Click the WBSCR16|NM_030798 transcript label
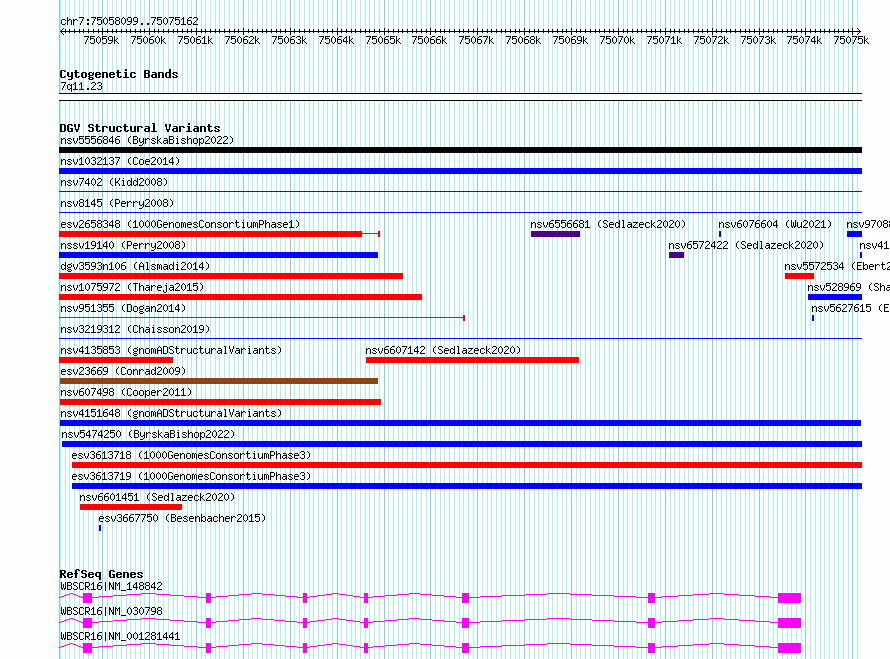 [111, 611]
